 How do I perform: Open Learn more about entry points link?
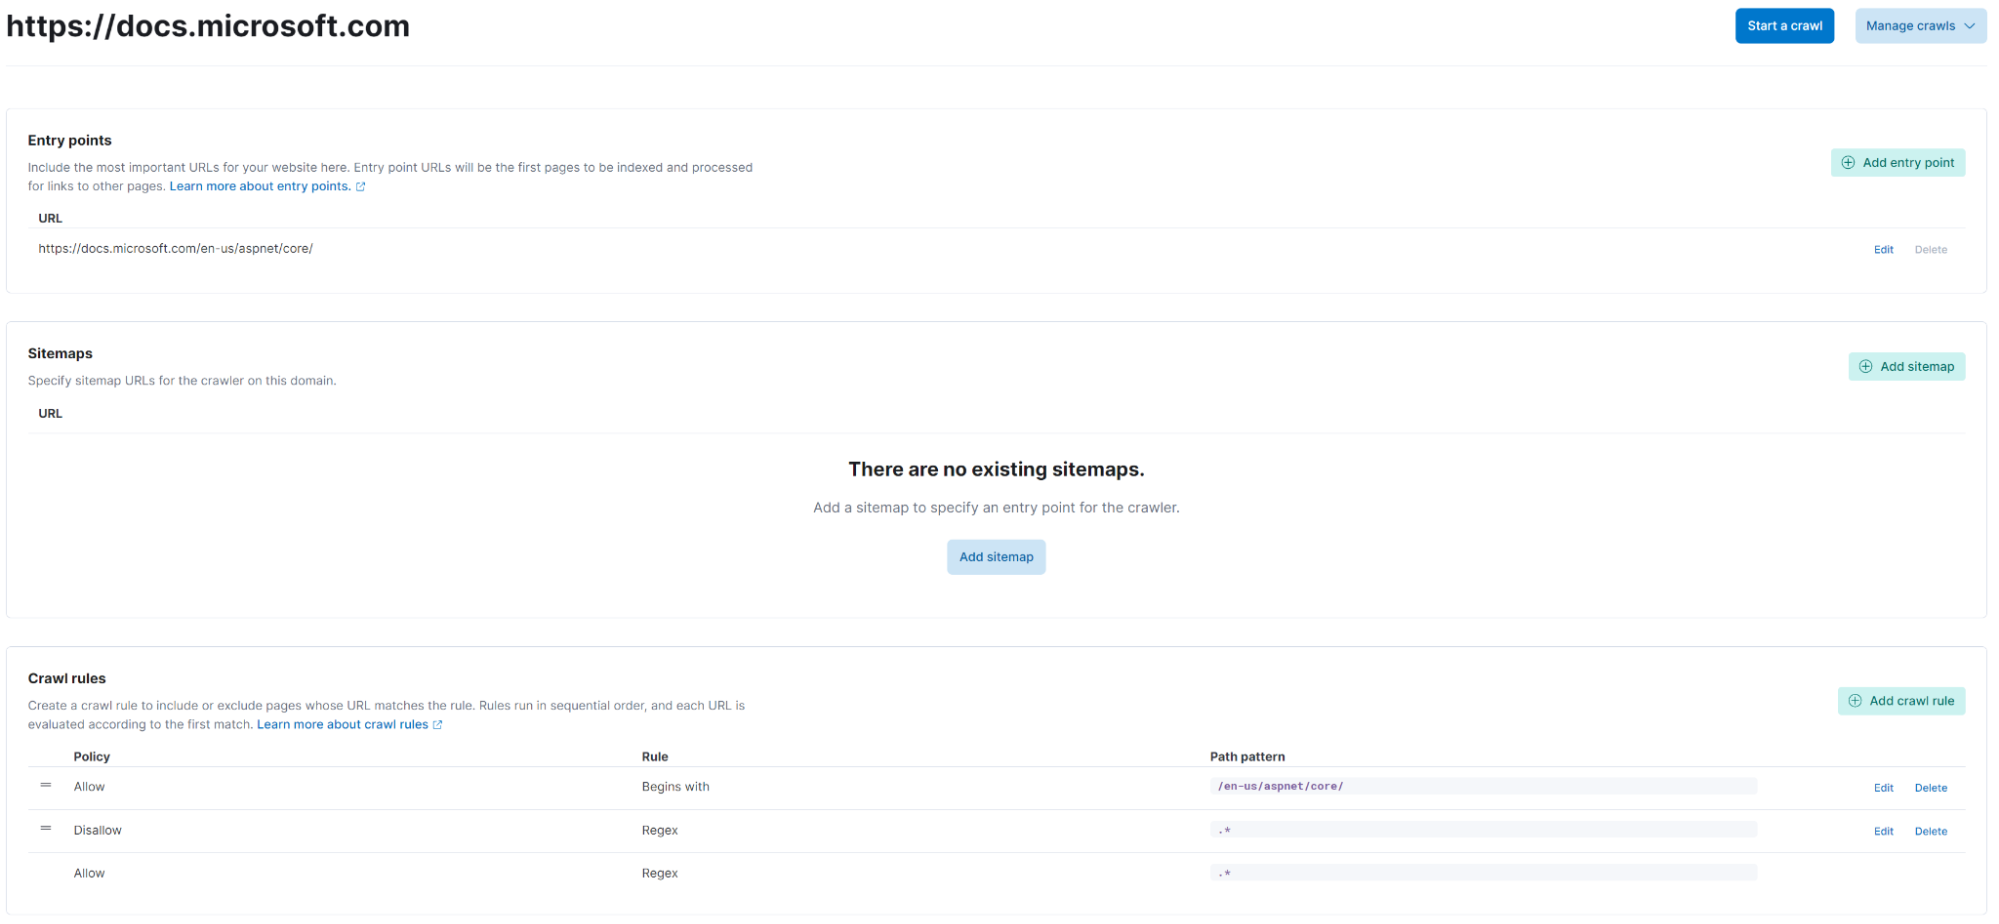260,186
